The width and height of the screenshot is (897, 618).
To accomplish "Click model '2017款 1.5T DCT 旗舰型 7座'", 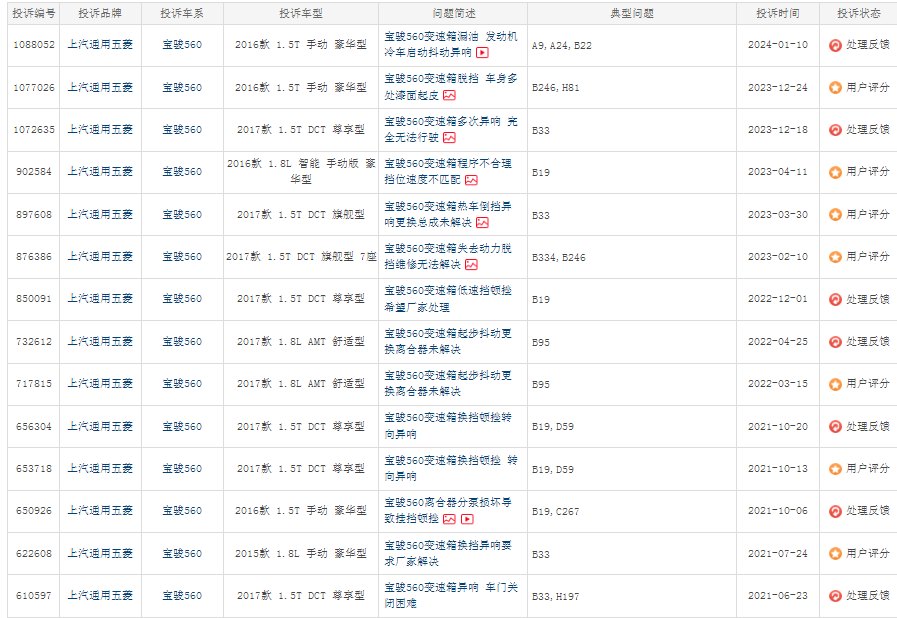I will tap(301, 257).
